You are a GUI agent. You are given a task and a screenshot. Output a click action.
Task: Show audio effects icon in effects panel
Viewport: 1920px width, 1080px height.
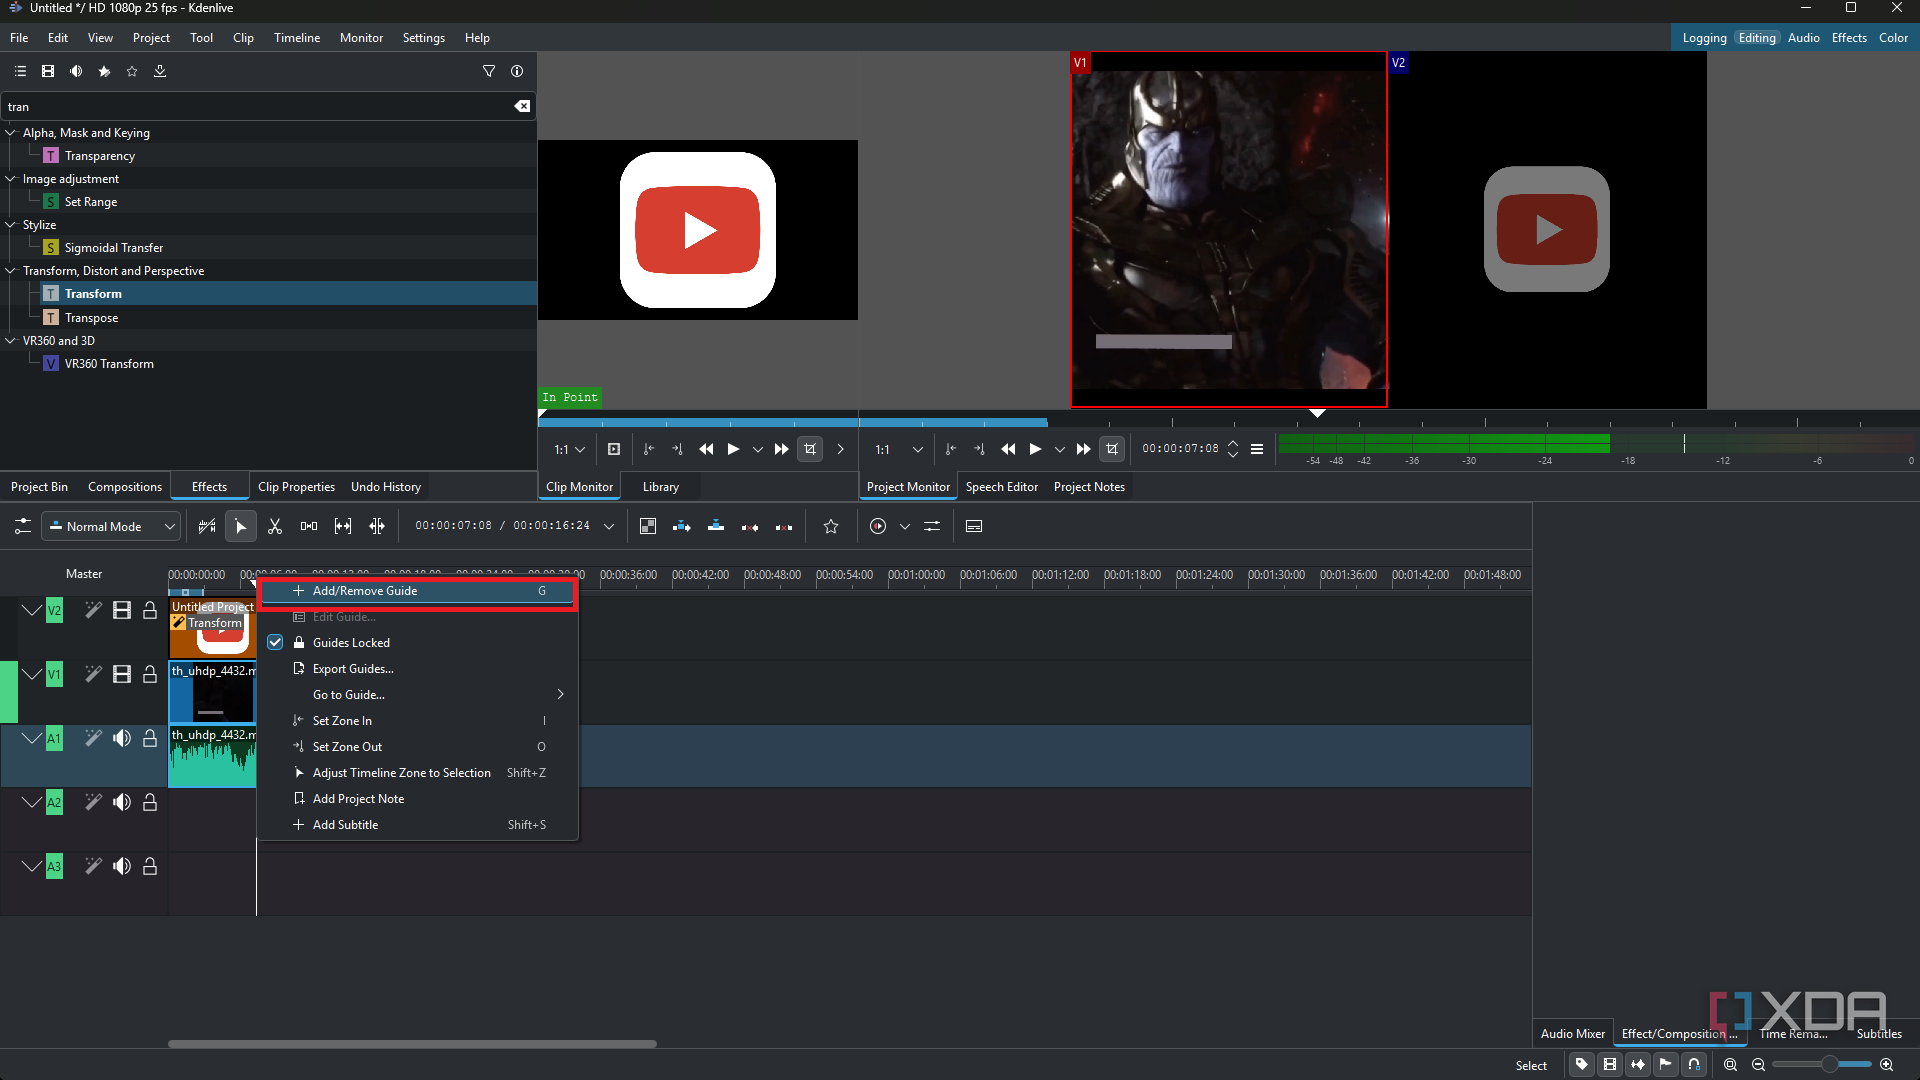[76, 71]
